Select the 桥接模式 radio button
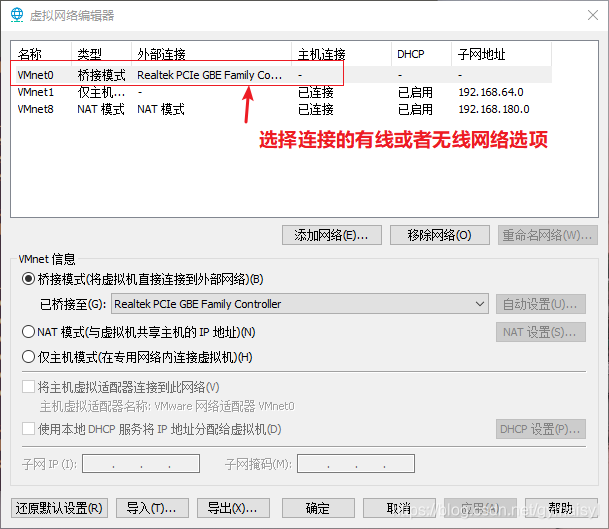The image size is (609, 529). [28, 279]
